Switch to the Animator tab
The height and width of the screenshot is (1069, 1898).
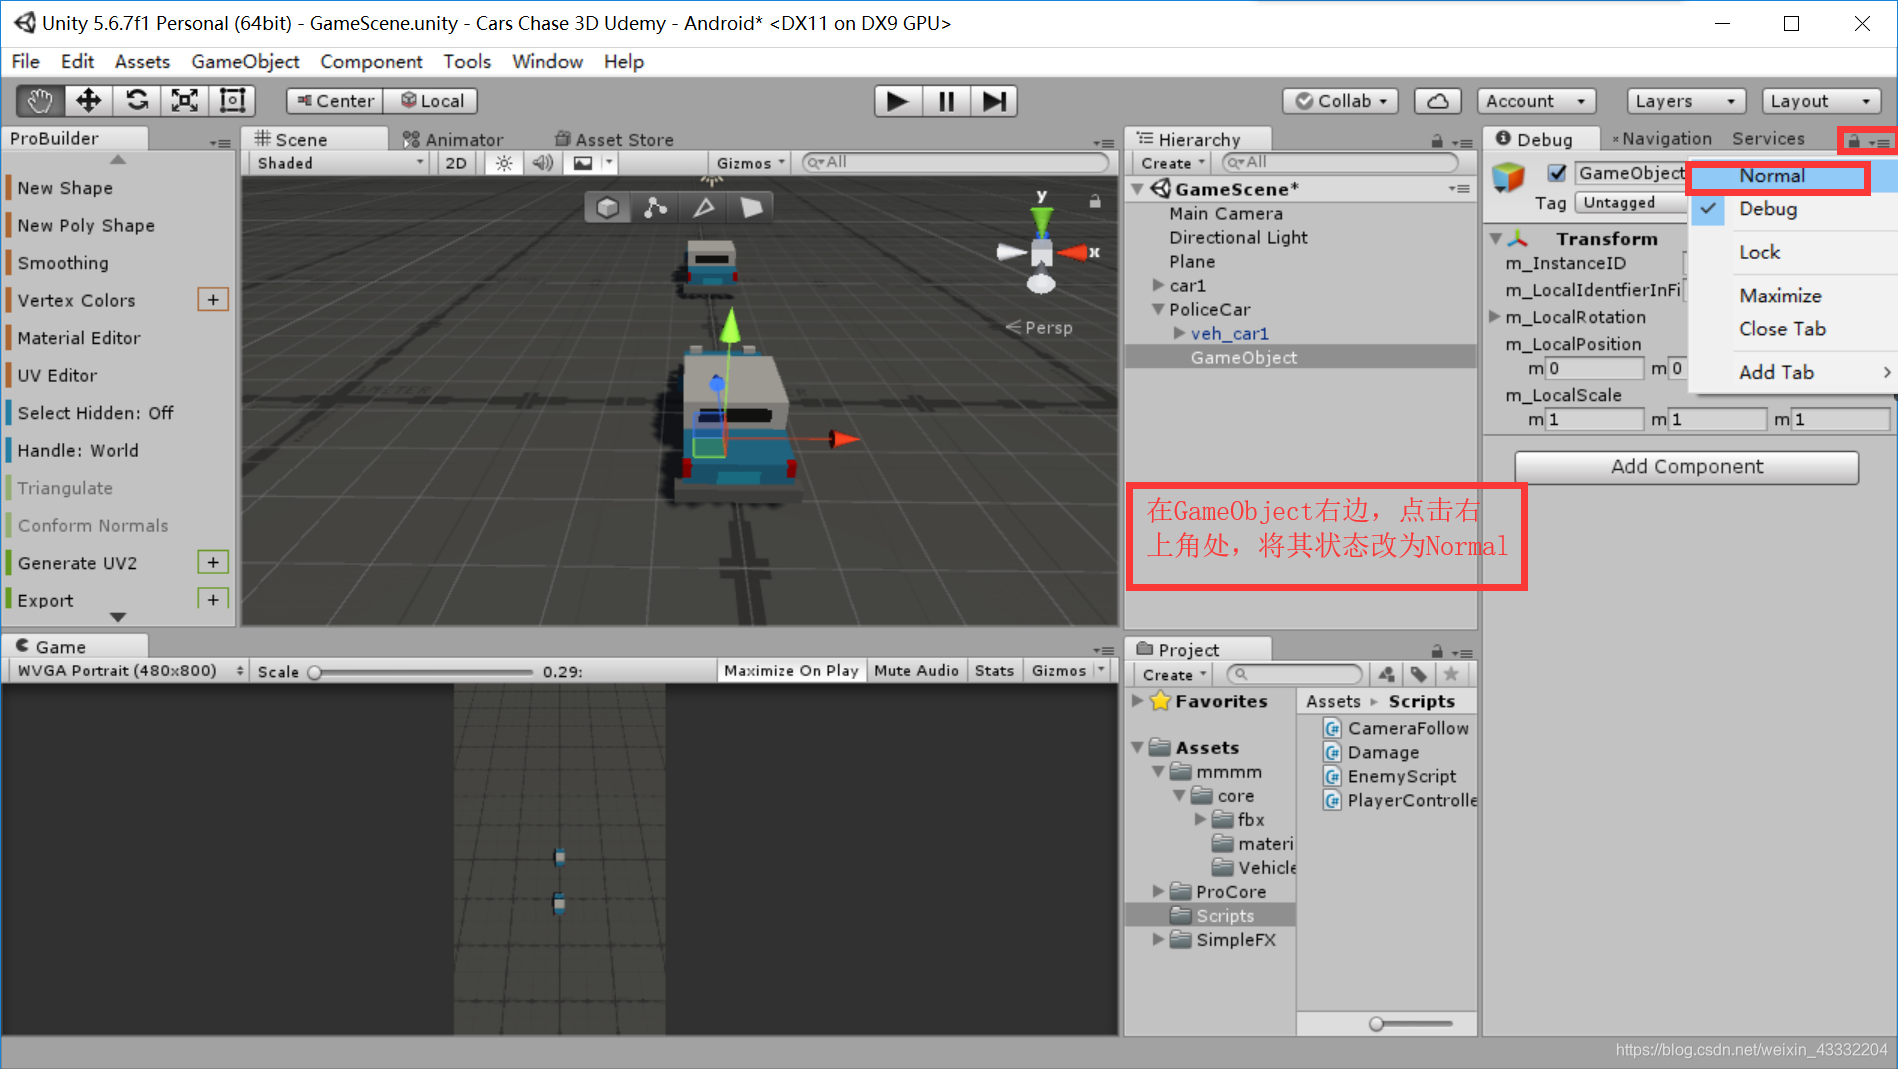tap(453, 140)
